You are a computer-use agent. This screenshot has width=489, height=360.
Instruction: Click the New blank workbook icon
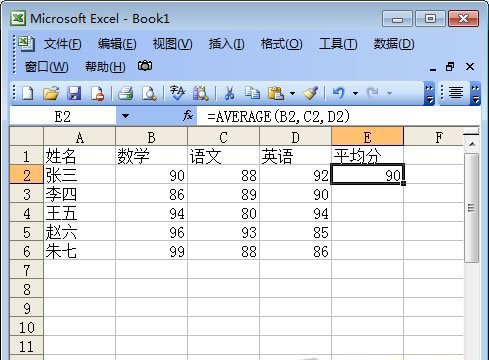click(27, 93)
